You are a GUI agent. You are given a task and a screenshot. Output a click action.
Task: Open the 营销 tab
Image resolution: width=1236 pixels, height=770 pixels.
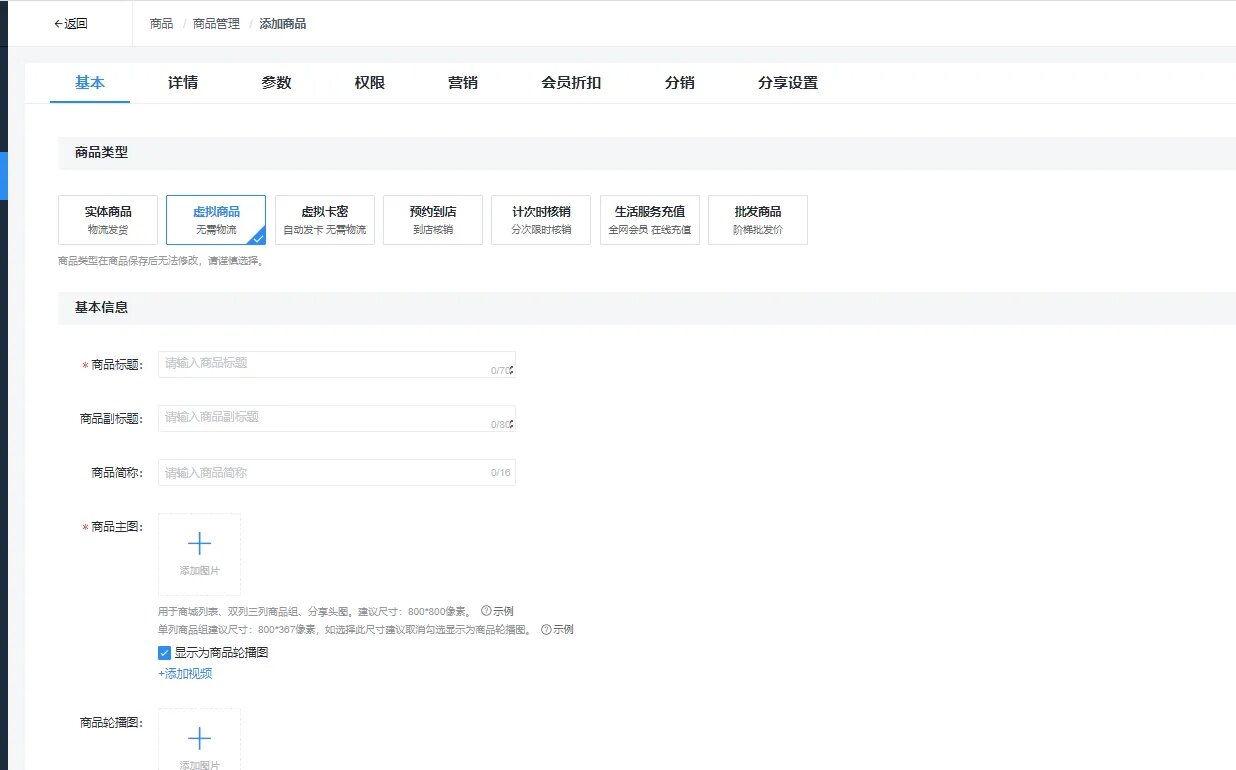pyautogui.click(x=462, y=83)
